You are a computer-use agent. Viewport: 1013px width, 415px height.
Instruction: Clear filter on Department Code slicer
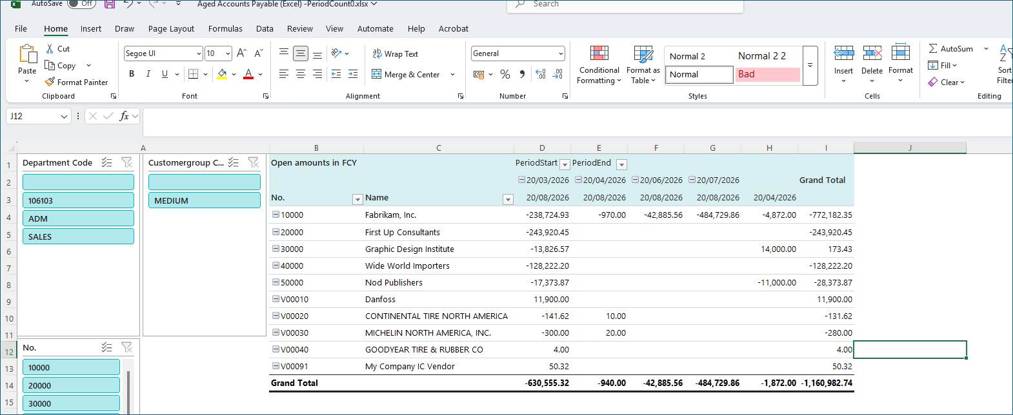127,163
